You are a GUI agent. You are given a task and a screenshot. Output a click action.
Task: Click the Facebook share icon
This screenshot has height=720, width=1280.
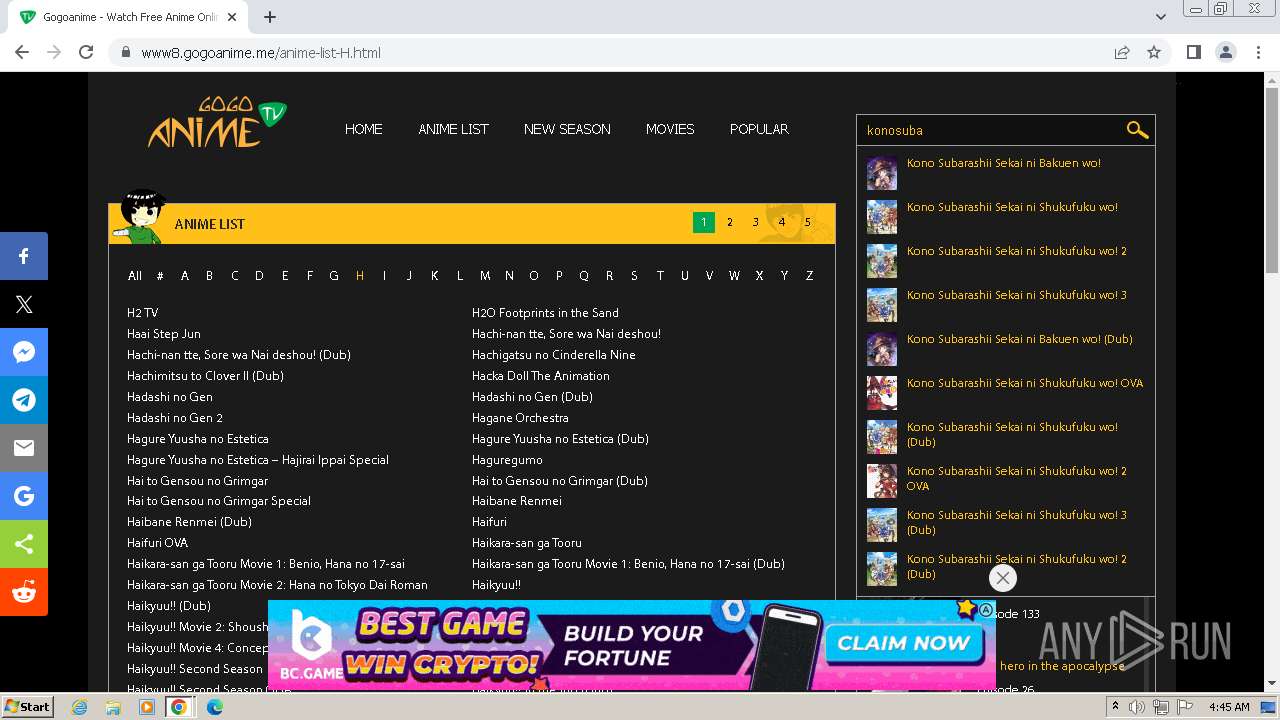pyautogui.click(x=24, y=256)
